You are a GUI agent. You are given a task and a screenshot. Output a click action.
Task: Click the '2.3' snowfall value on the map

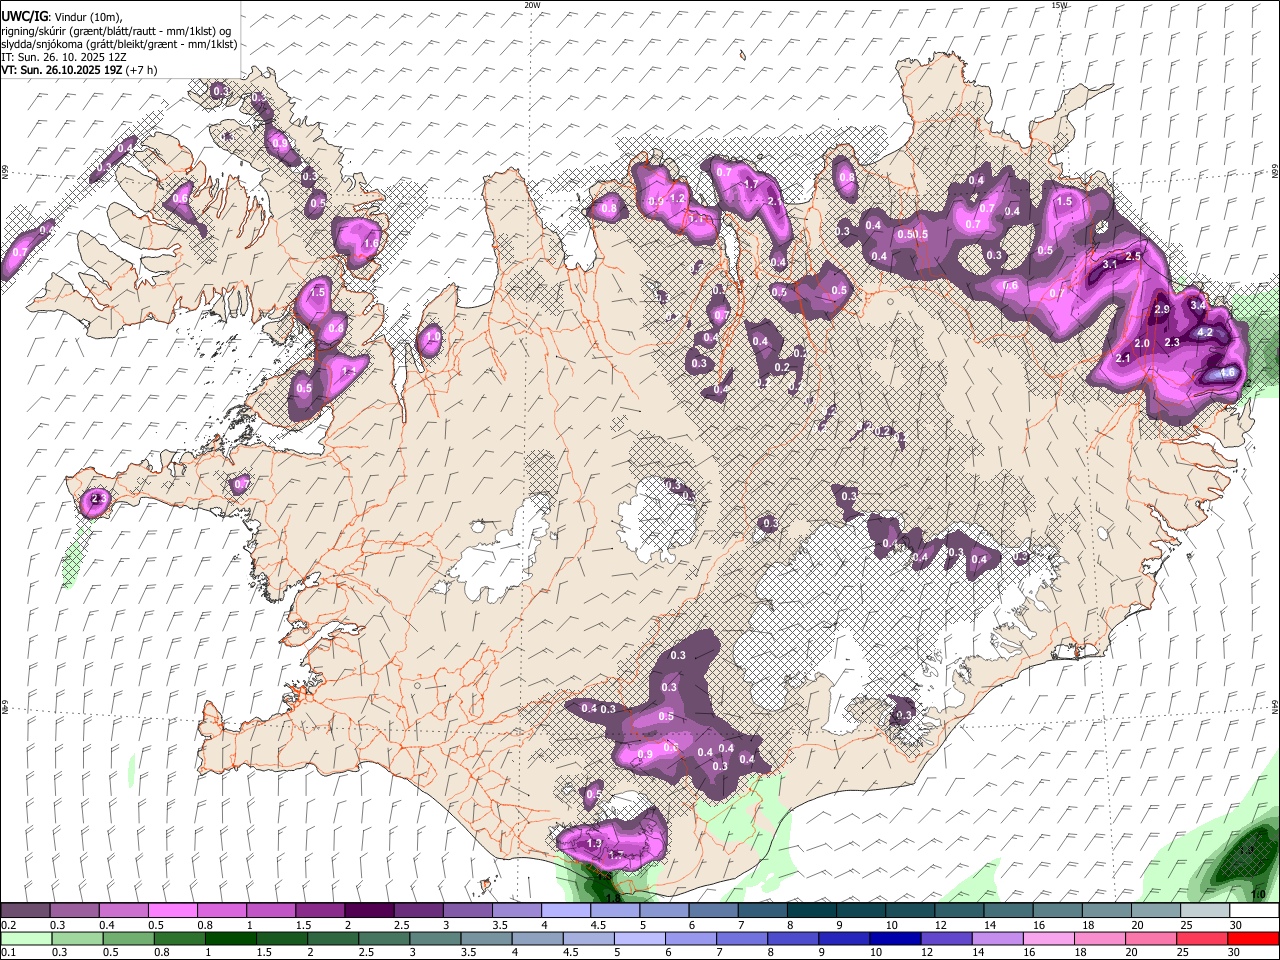coord(1173,343)
